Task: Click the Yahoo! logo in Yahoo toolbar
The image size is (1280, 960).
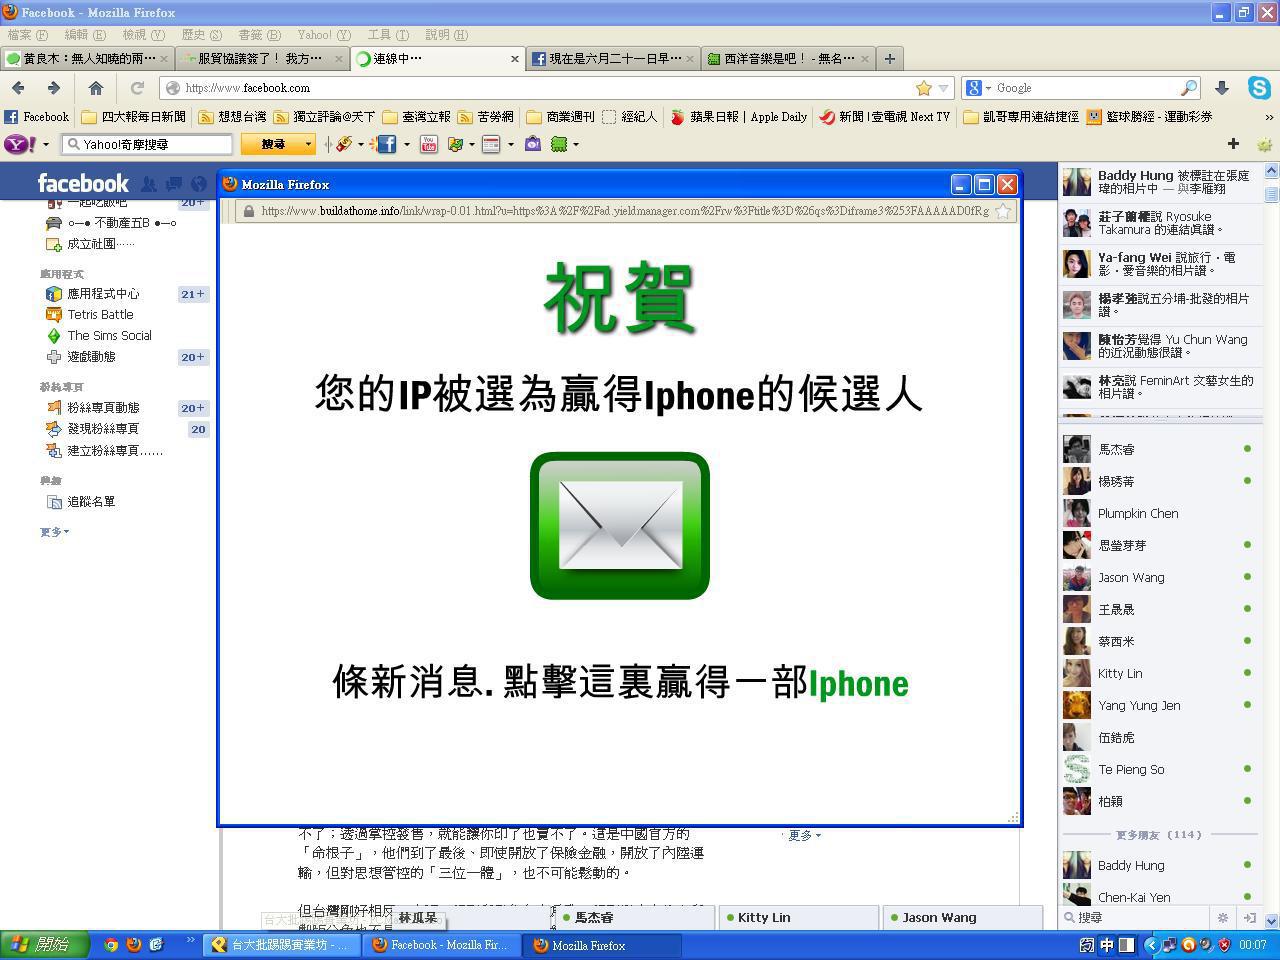Action: [x=20, y=144]
